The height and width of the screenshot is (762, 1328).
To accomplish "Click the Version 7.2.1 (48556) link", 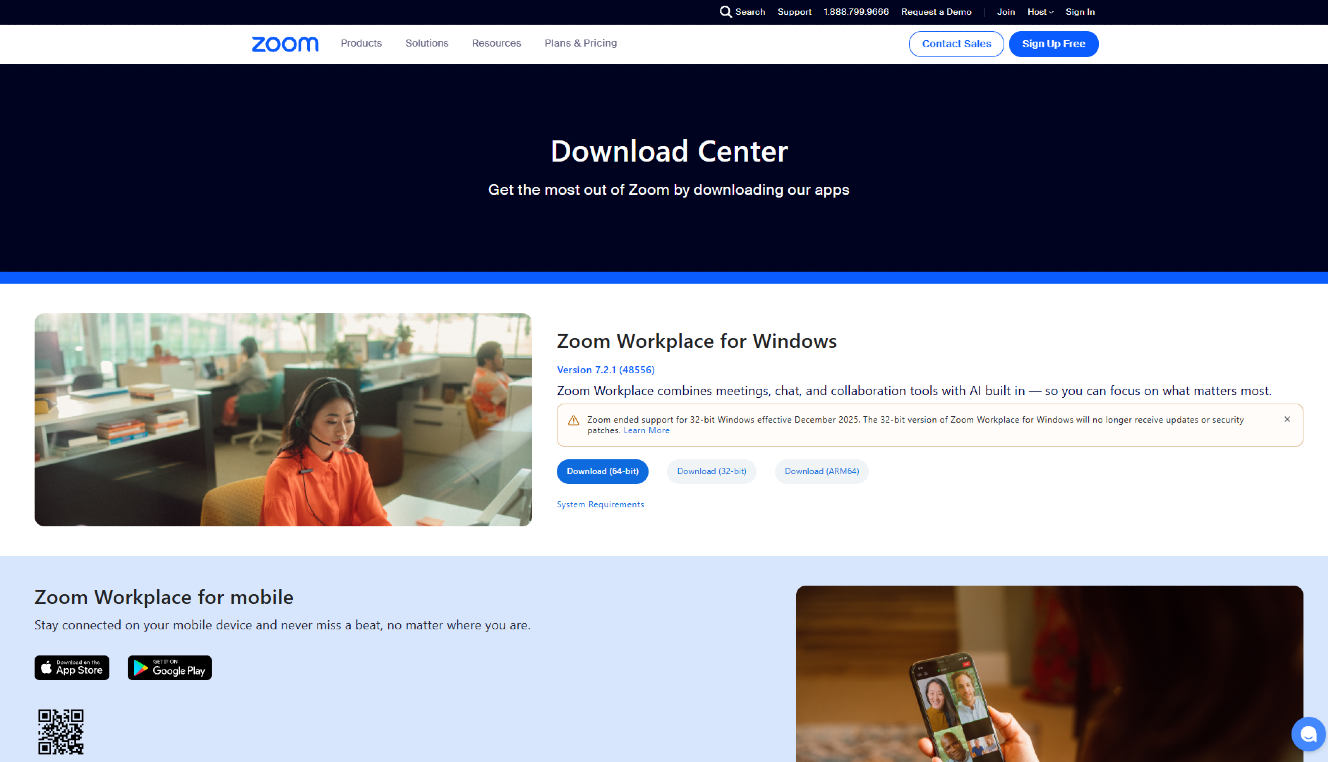I will point(606,370).
